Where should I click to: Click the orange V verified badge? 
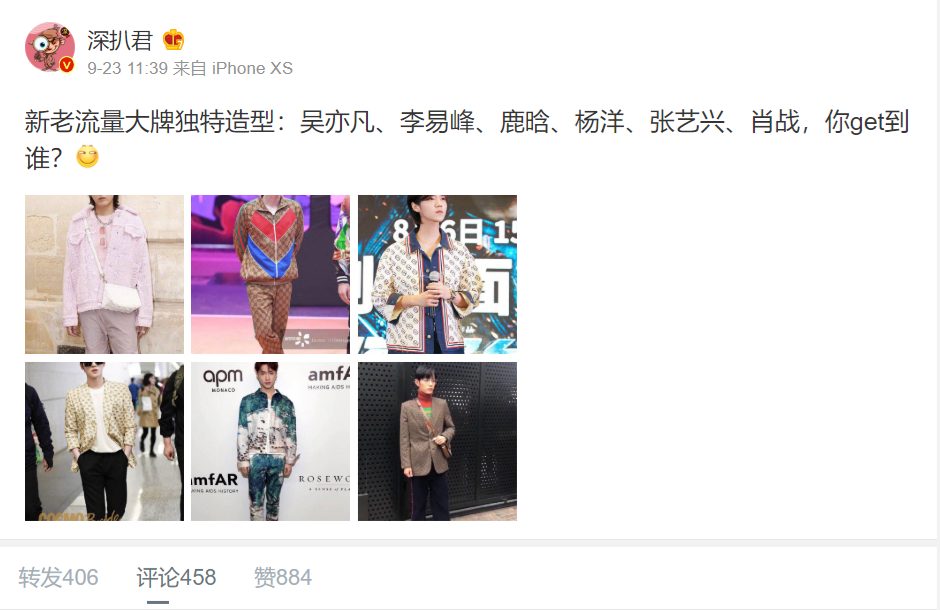coord(67,65)
